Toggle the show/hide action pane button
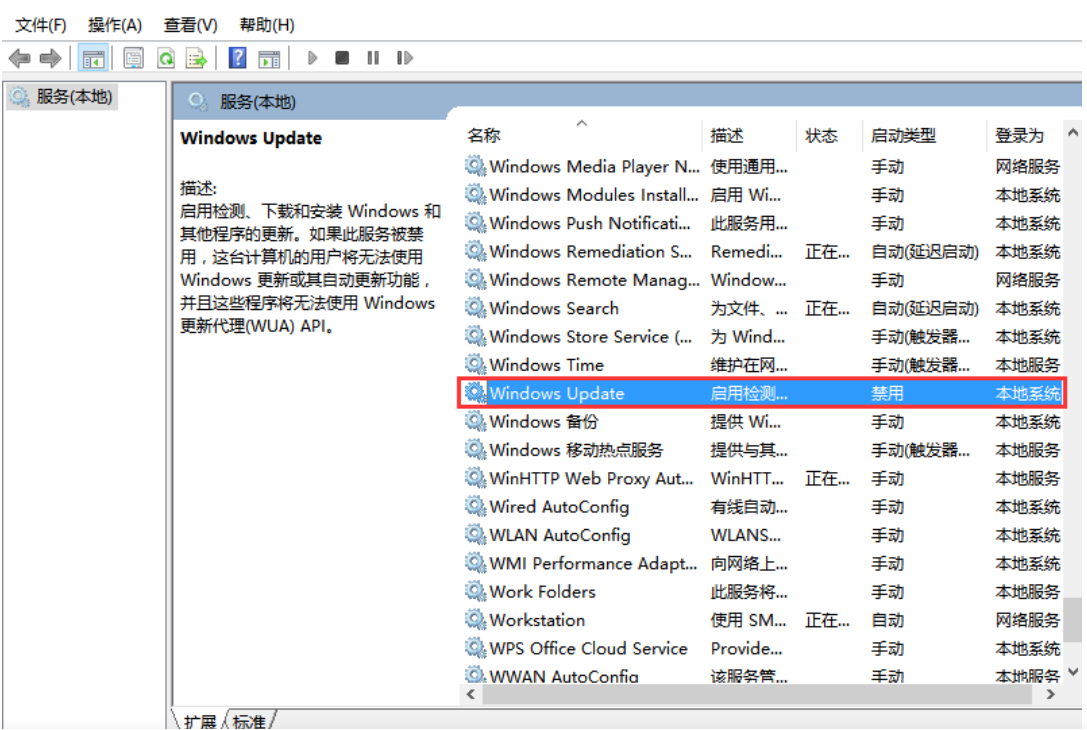This screenshot has height=730, width=1087. pyautogui.click(x=268, y=59)
